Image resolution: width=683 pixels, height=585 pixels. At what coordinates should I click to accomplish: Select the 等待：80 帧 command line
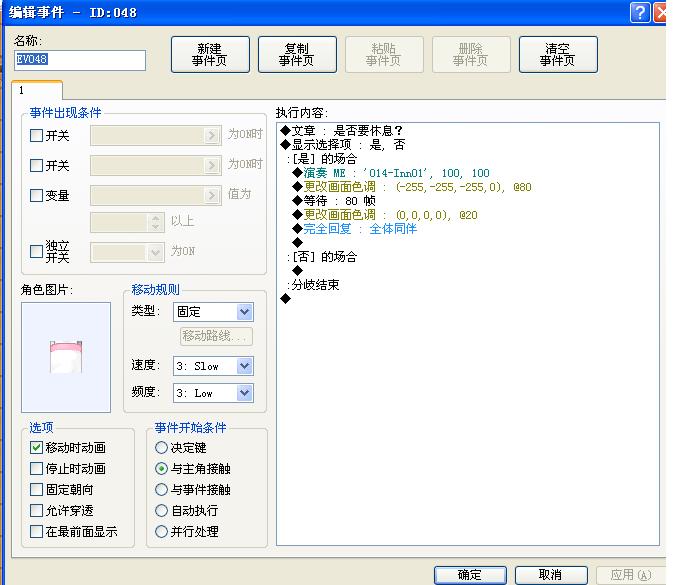pyautogui.click(x=334, y=201)
